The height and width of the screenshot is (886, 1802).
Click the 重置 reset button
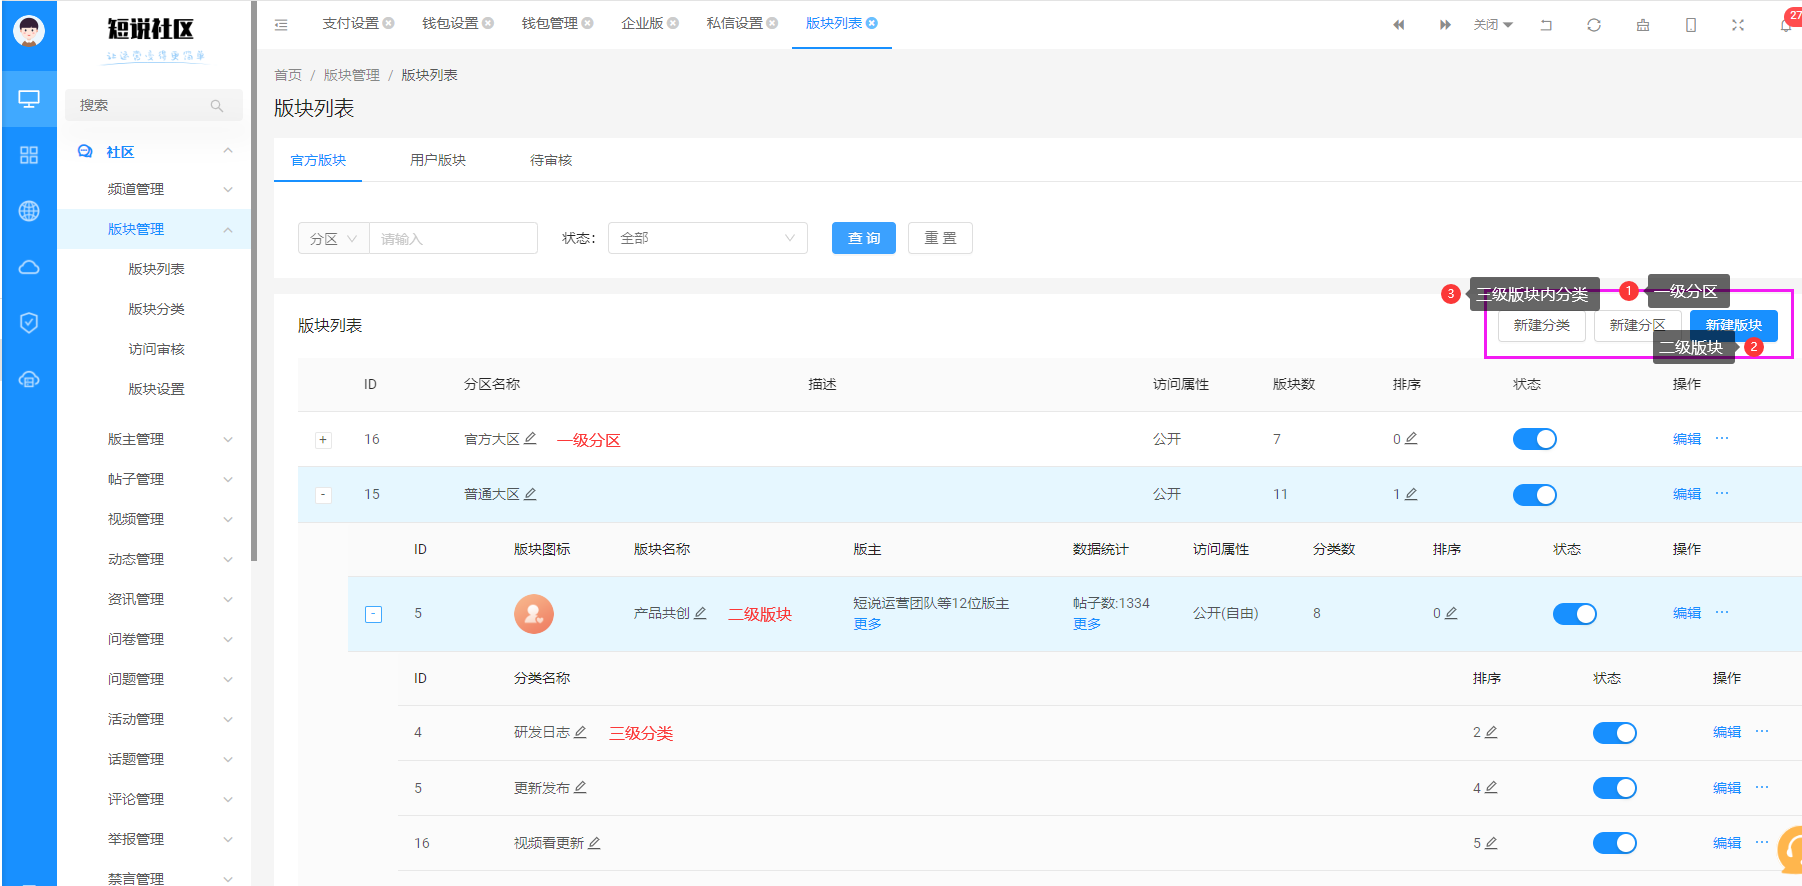click(940, 238)
